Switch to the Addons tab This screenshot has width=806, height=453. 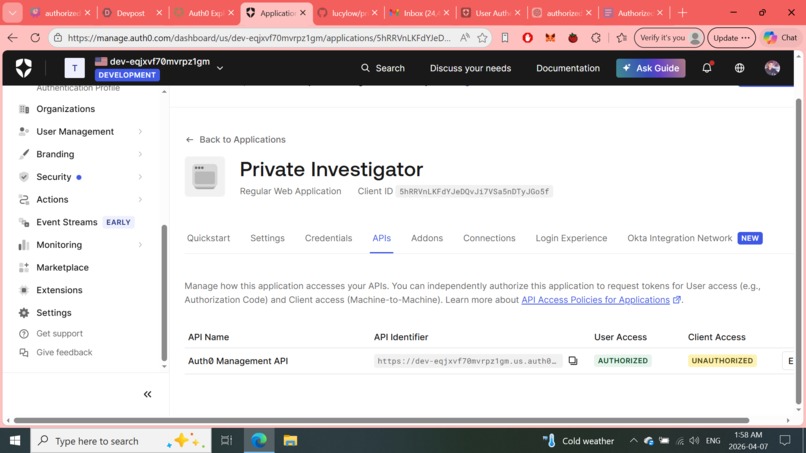click(x=427, y=238)
